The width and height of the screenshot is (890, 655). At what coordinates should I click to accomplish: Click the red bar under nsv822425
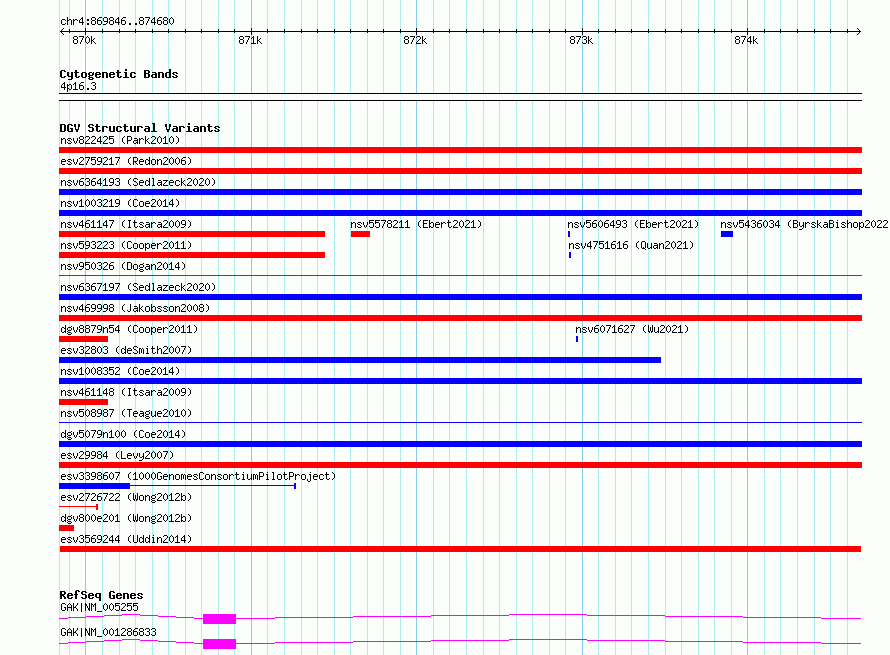coord(460,150)
